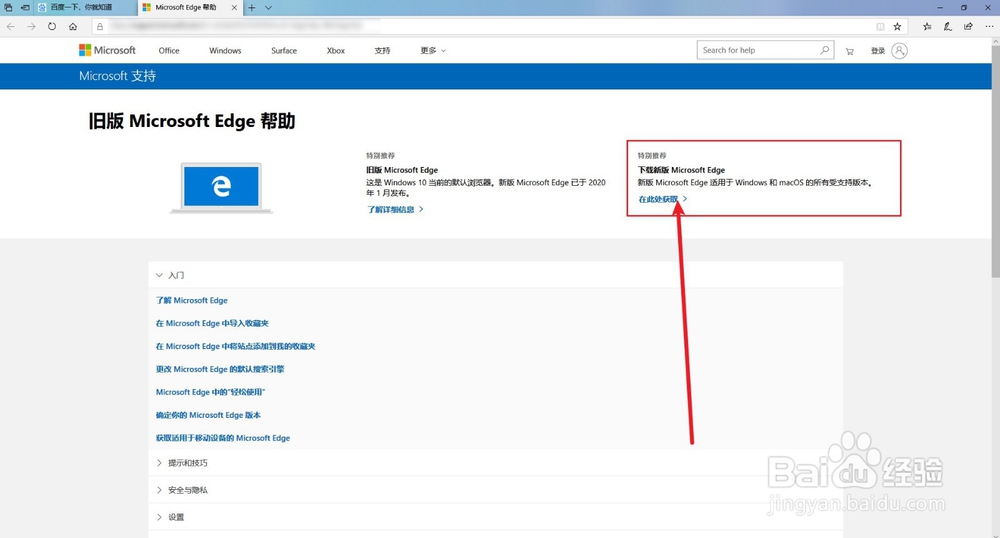Open 在 Microsoft Edge 中将站点添加到我的收藏夹 link

tap(235, 346)
